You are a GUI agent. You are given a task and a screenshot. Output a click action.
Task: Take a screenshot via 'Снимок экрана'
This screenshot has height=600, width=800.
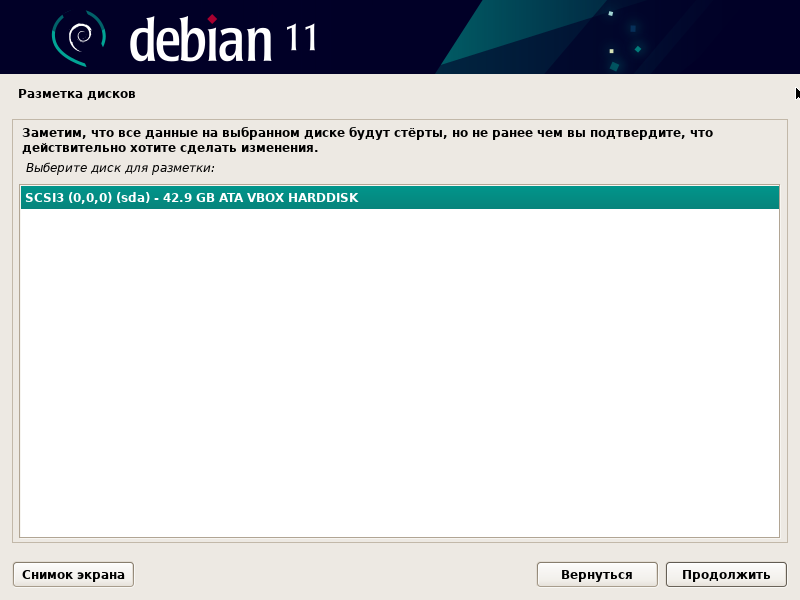pyautogui.click(x=72, y=574)
